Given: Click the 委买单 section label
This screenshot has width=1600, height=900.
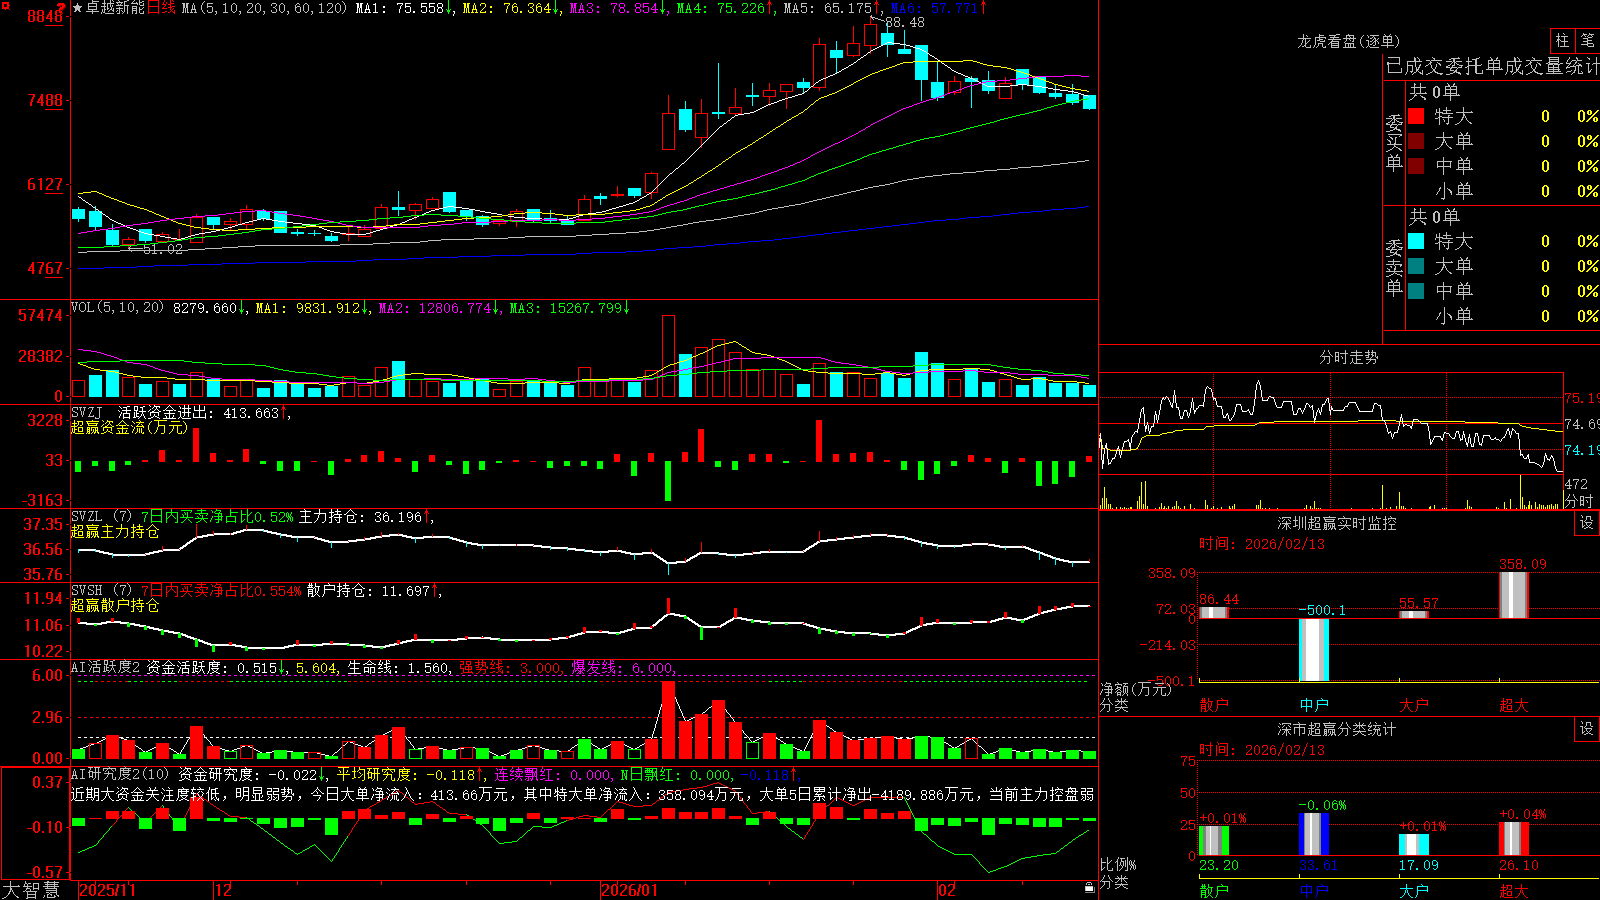Looking at the screenshot, I should [1394, 142].
